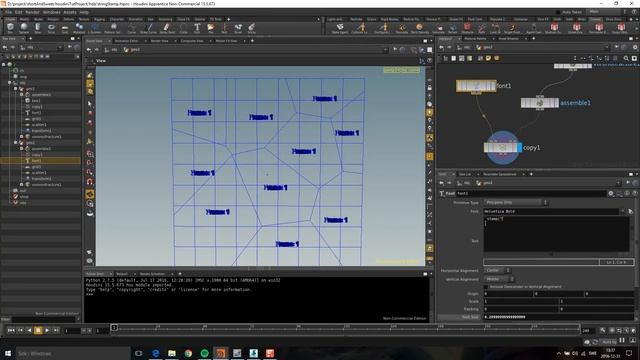Select the Sphere shelf tool
The height and width of the screenshot is (360, 640).
[x=24, y=28]
